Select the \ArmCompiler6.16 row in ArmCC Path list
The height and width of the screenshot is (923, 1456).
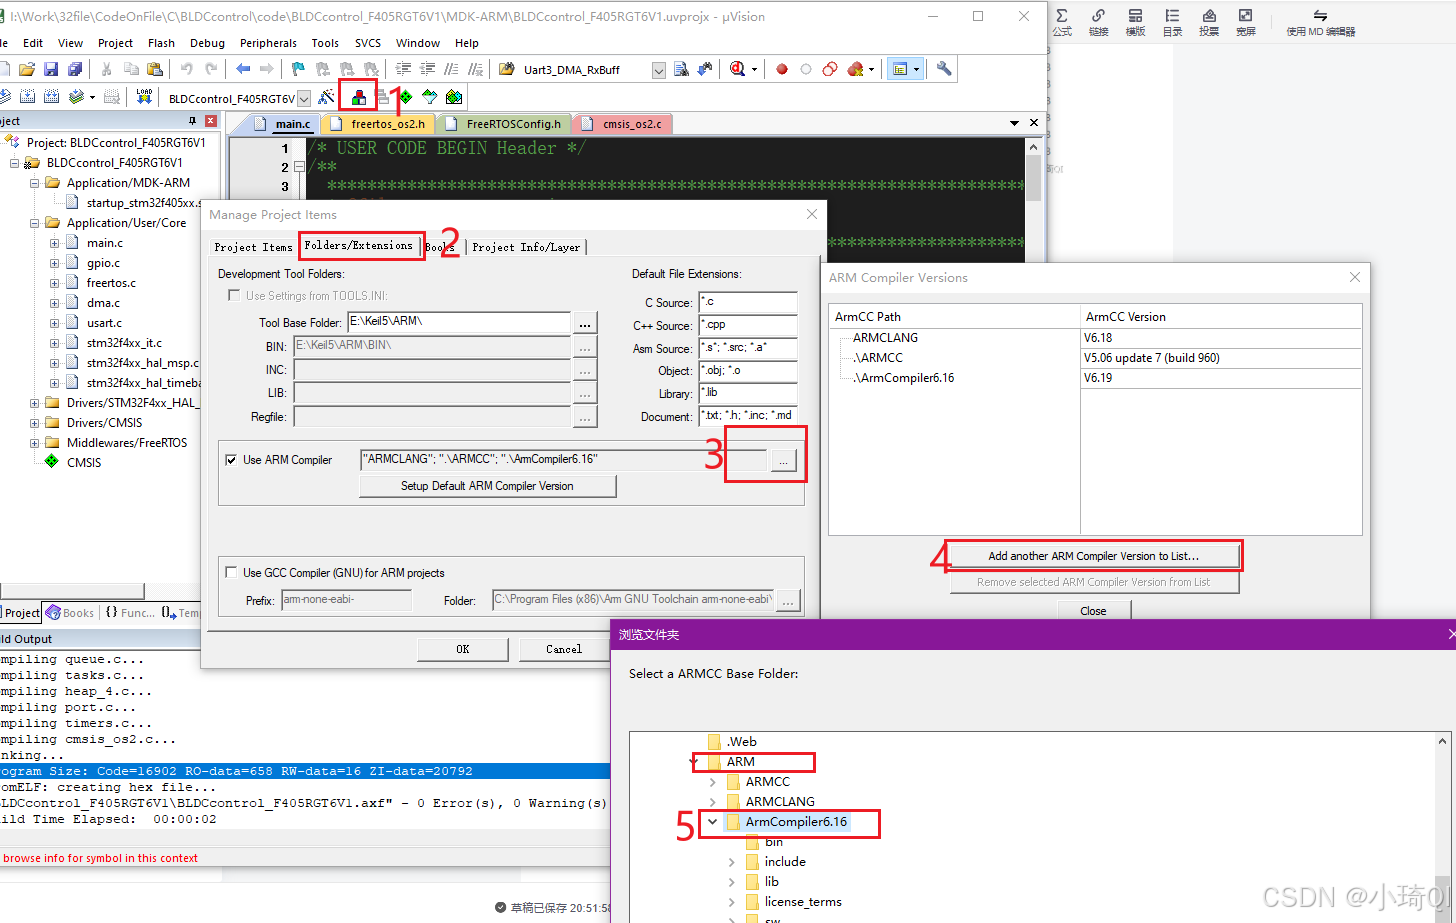coord(904,378)
